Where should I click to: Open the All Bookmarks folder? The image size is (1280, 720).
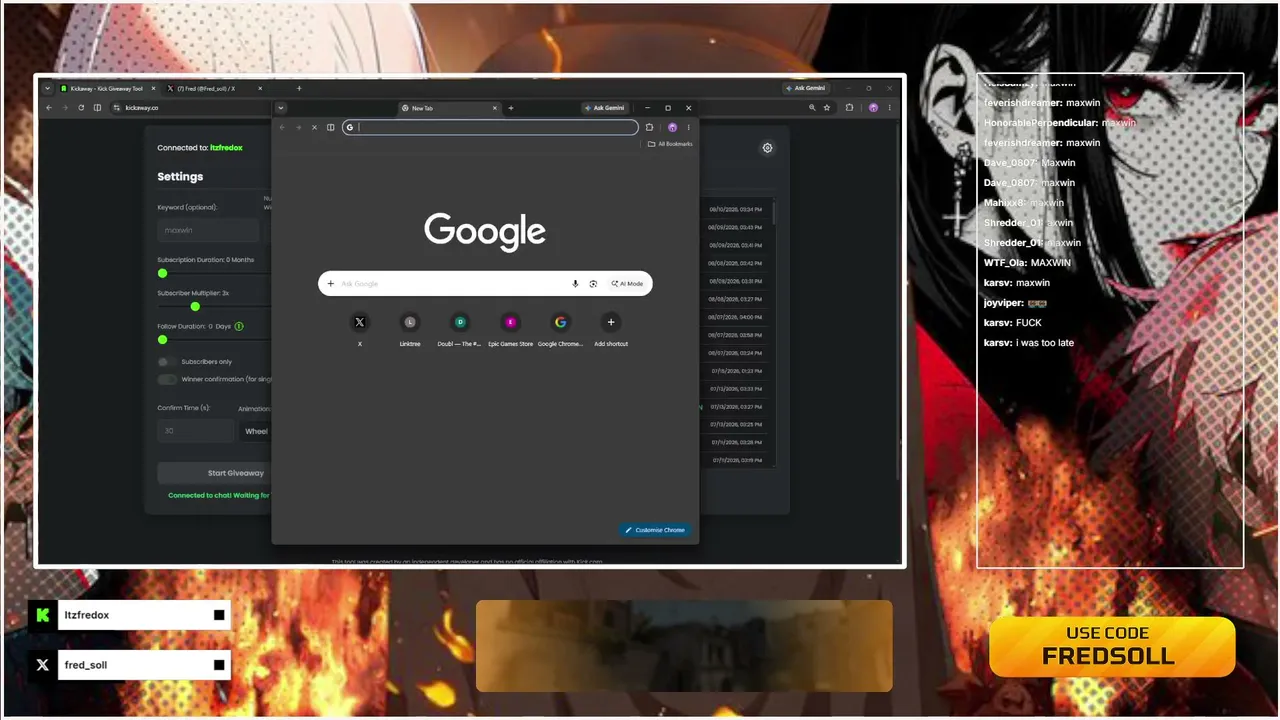coord(670,144)
